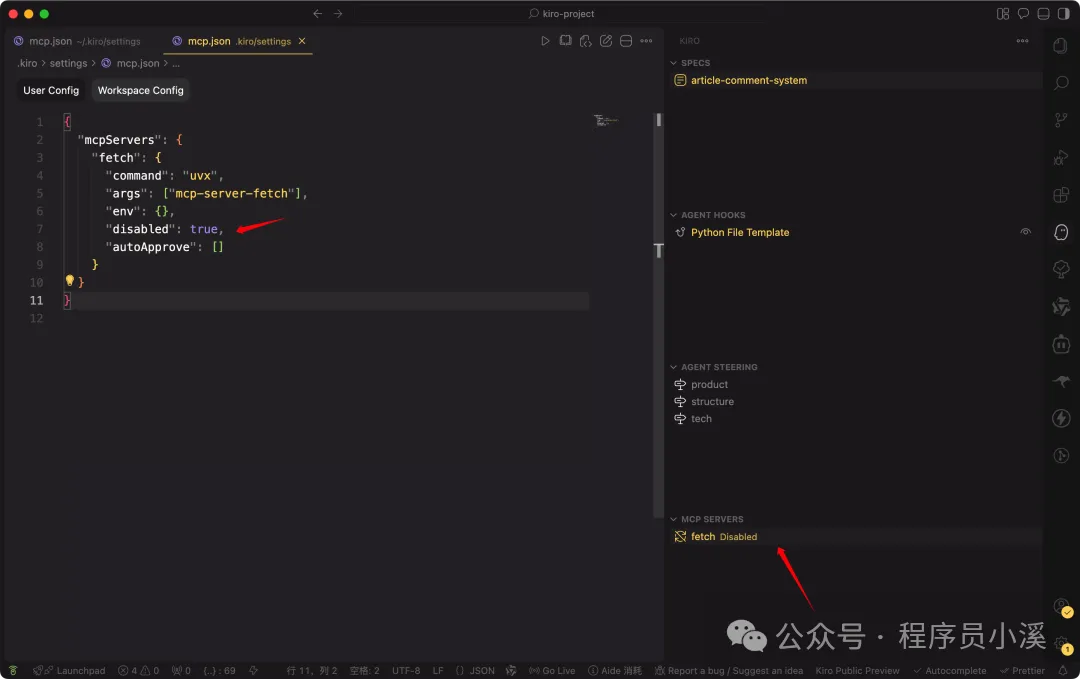Click the Workspace Config button
The image size is (1080, 679).
pyautogui.click(x=141, y=90)
